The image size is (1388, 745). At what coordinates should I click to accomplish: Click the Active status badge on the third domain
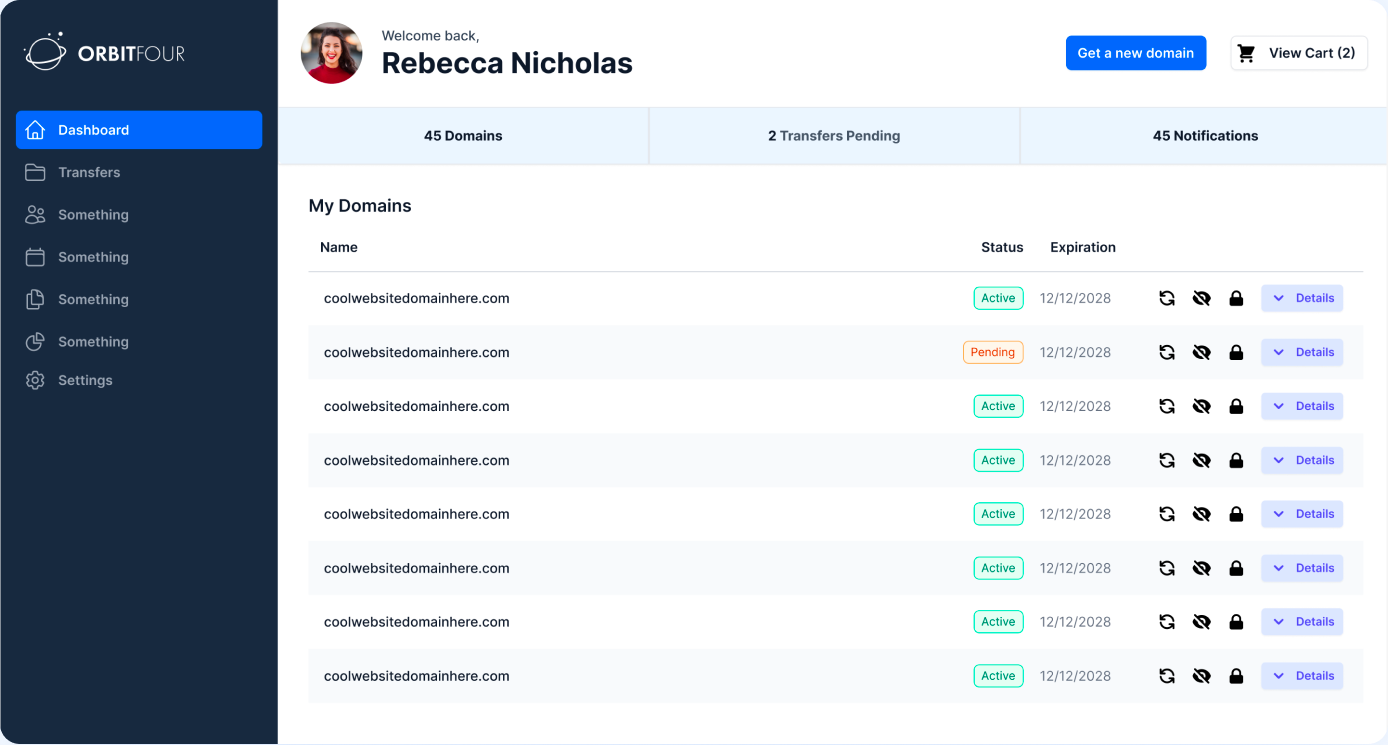pyautogui.click(x=998, y=406)
